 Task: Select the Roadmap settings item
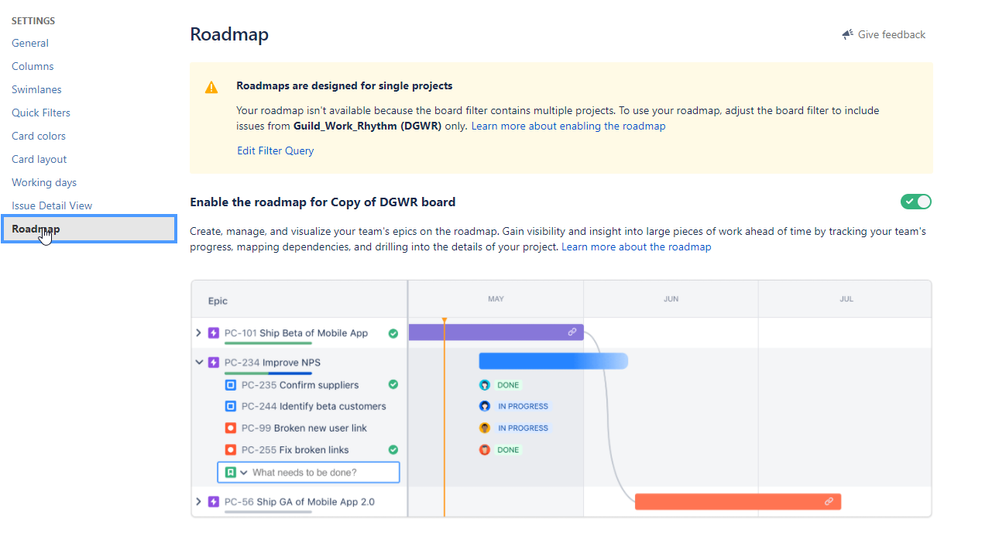click(x=89, y=229)
